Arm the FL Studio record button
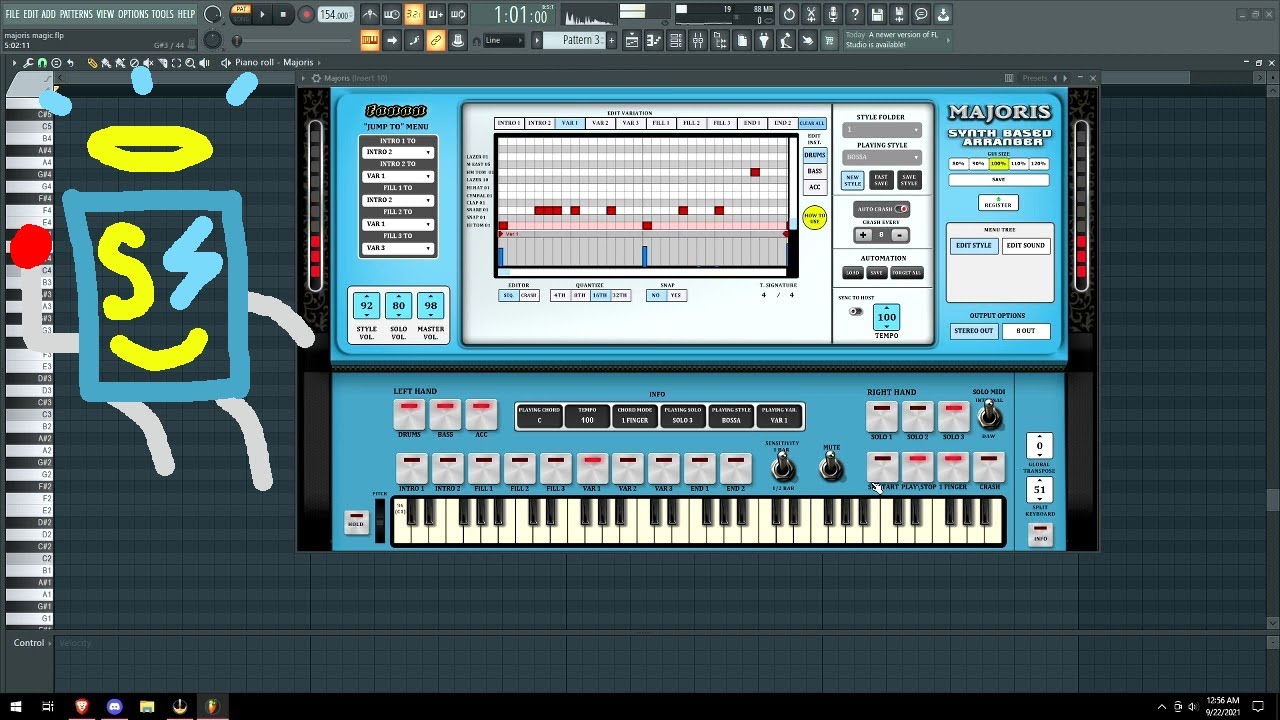This screenshot has width=1280, height=720. pyautogui.click(x=307, y=14)
